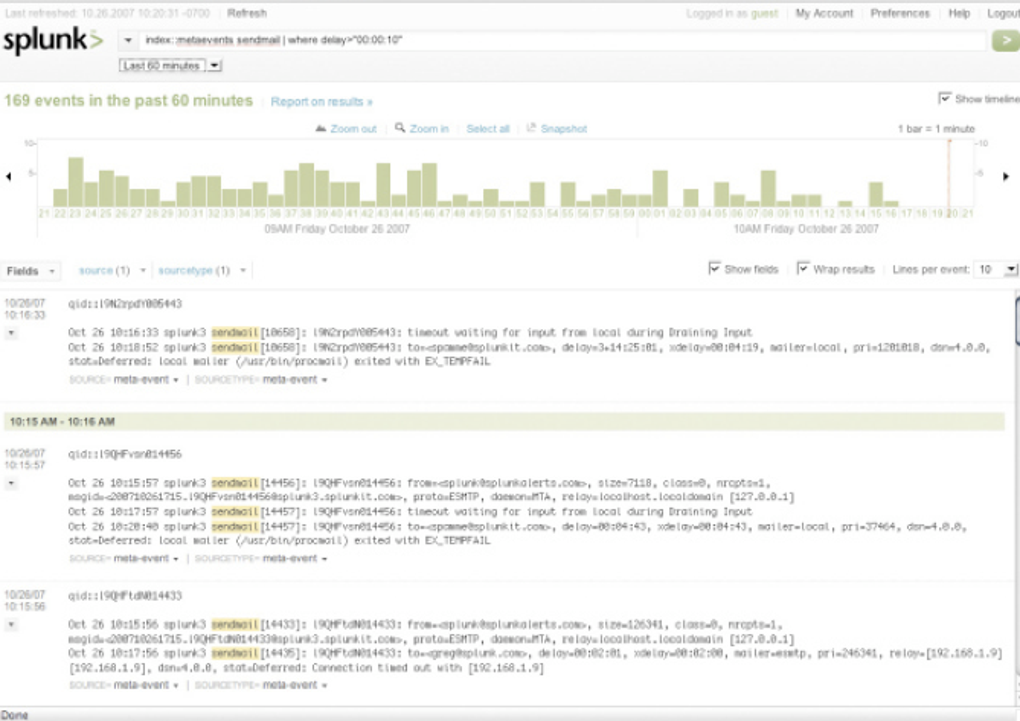Click the 10:15:56 event timestamp
Image resolution: width=1020 pixels, height=721 pixels.
(x=25, y=601)
